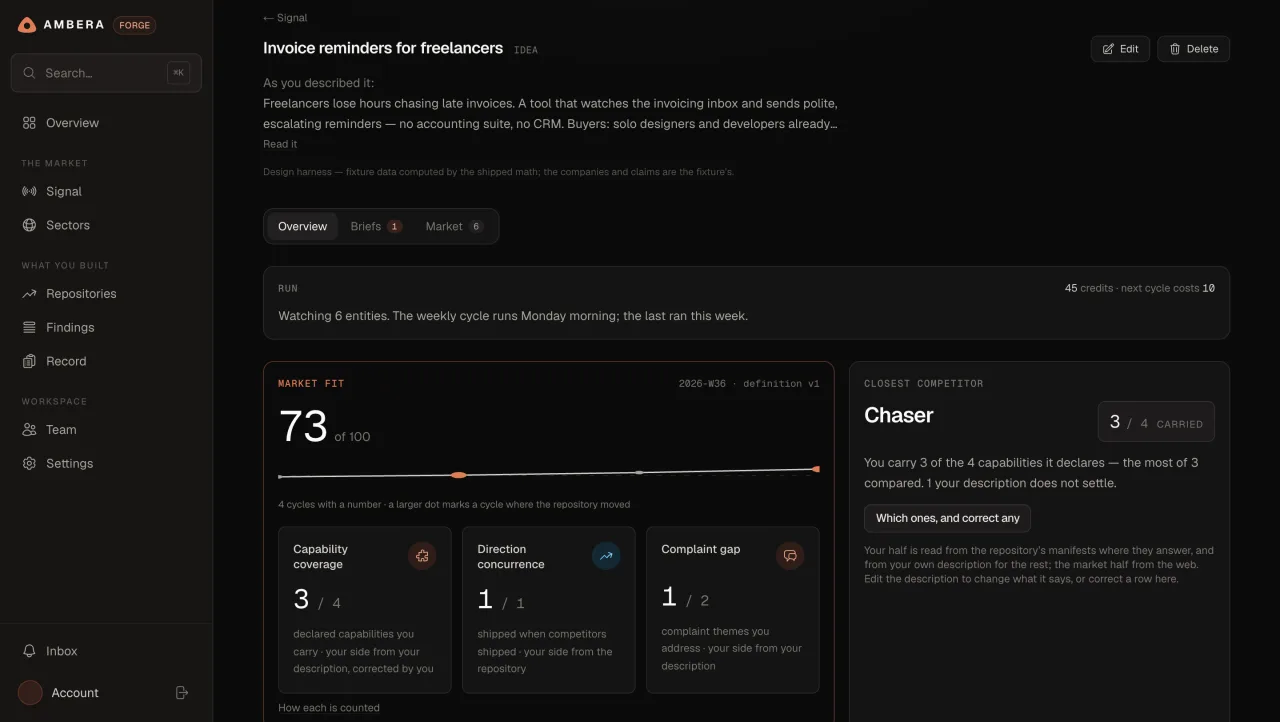Click the large orange dot on trend line
This screenshot has height=722, width=1280.
[458, 475]
